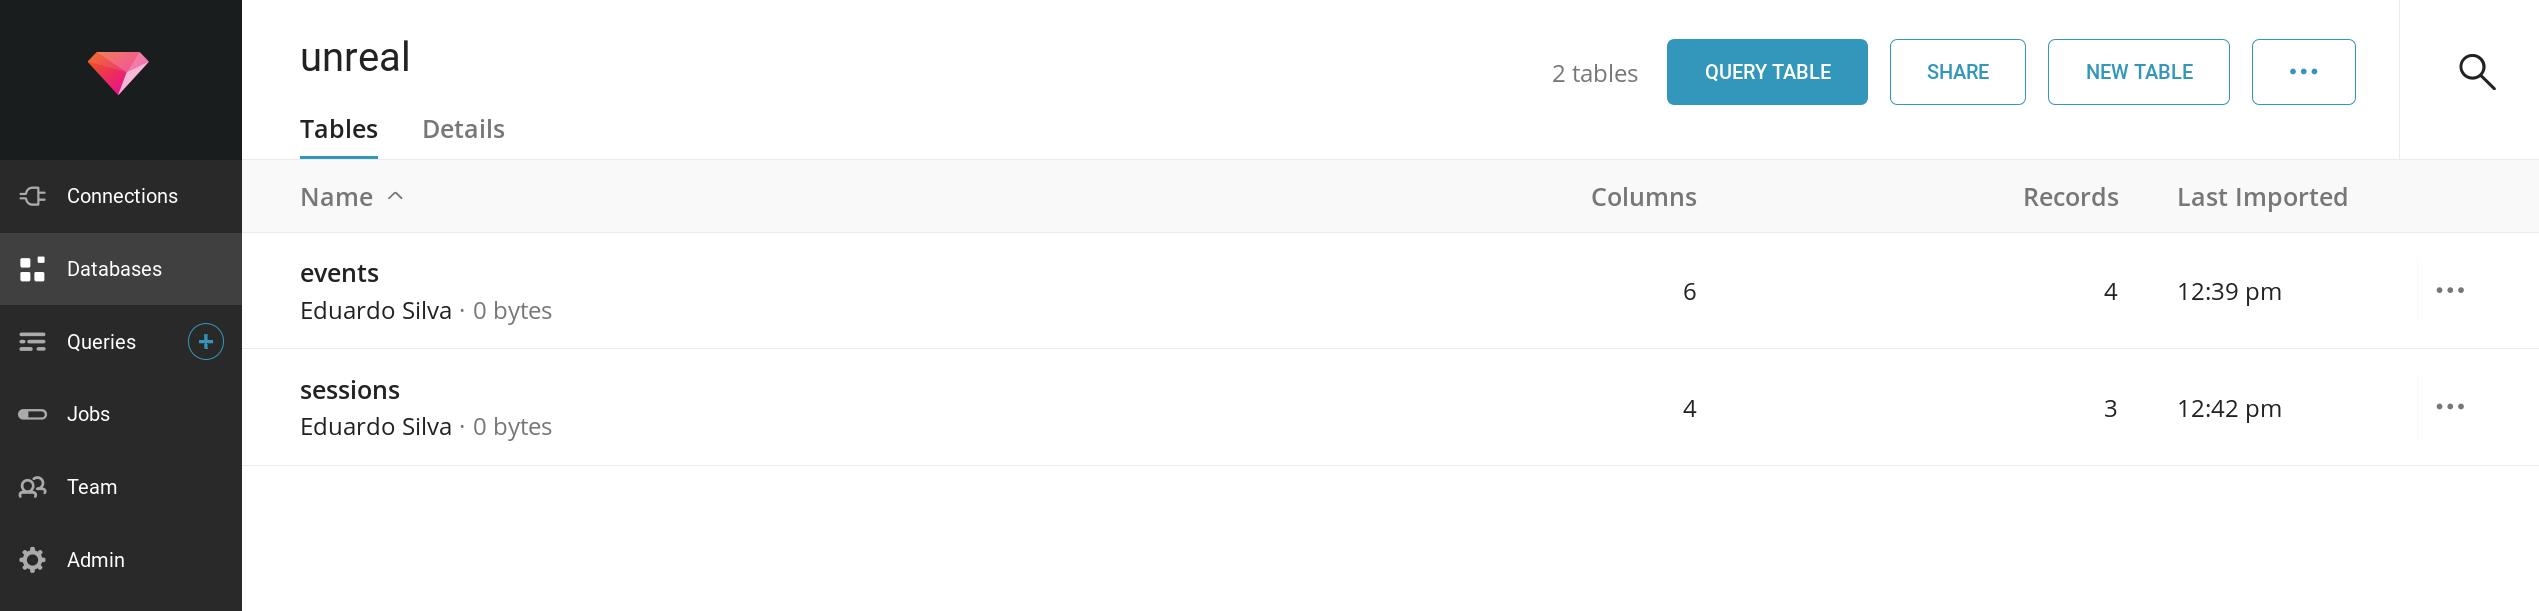Viewport: 2539px width, 611px height.
Task: Click the NEW TABLE button
Action: coord(2138,72)
